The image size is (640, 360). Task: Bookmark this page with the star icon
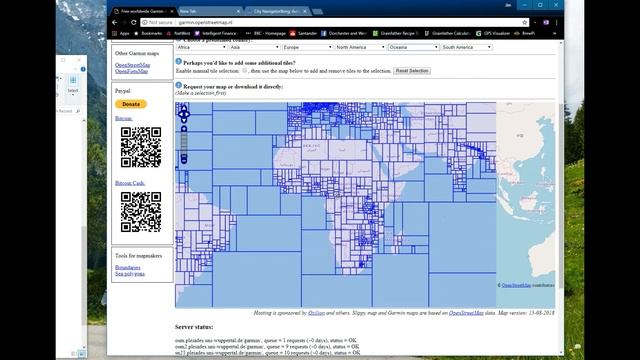[524, 22]
